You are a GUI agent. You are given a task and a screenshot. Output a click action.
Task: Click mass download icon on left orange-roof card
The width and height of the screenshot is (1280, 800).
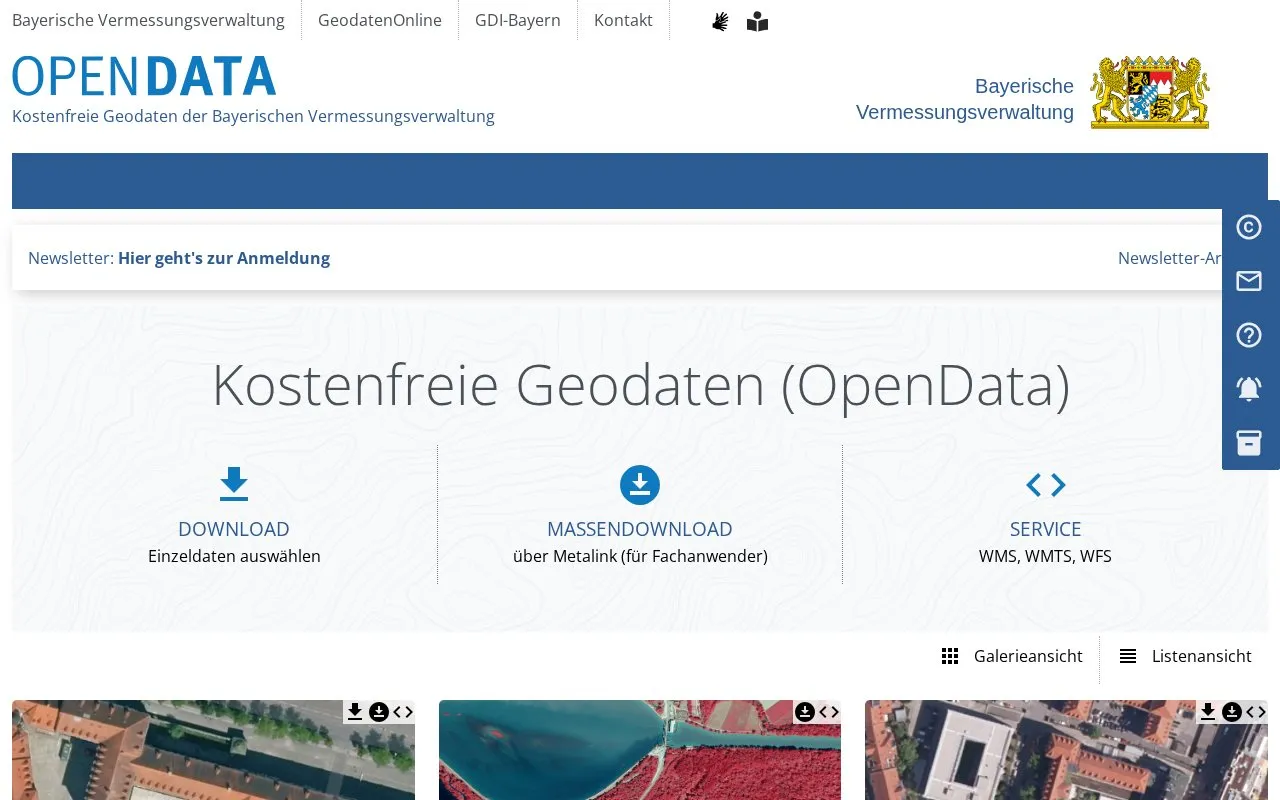[379, 712]
